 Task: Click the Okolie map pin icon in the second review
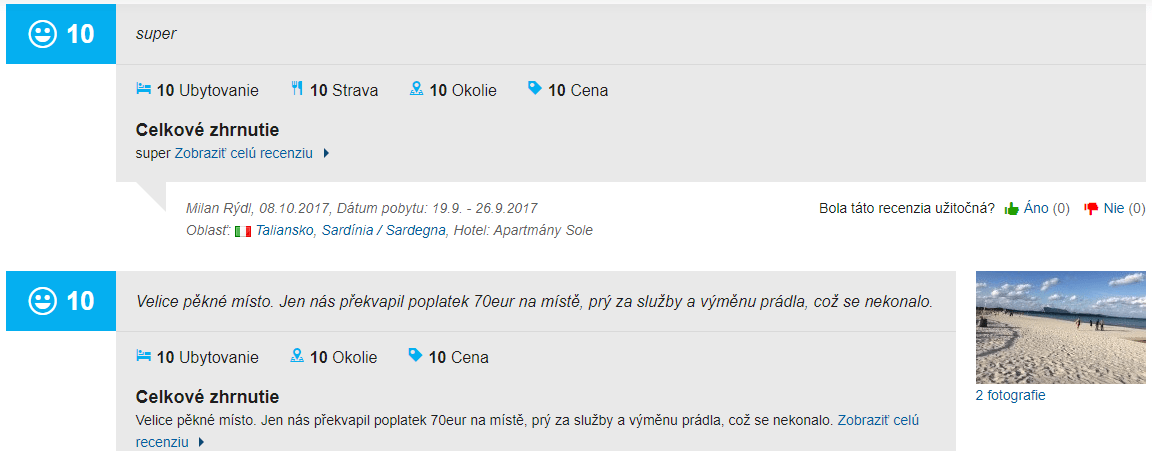297,356
